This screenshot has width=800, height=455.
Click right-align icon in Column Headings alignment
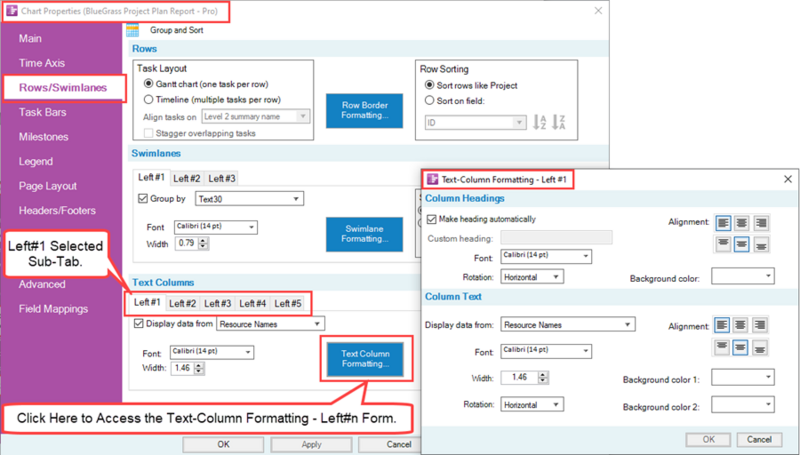(x=761, y=223)
